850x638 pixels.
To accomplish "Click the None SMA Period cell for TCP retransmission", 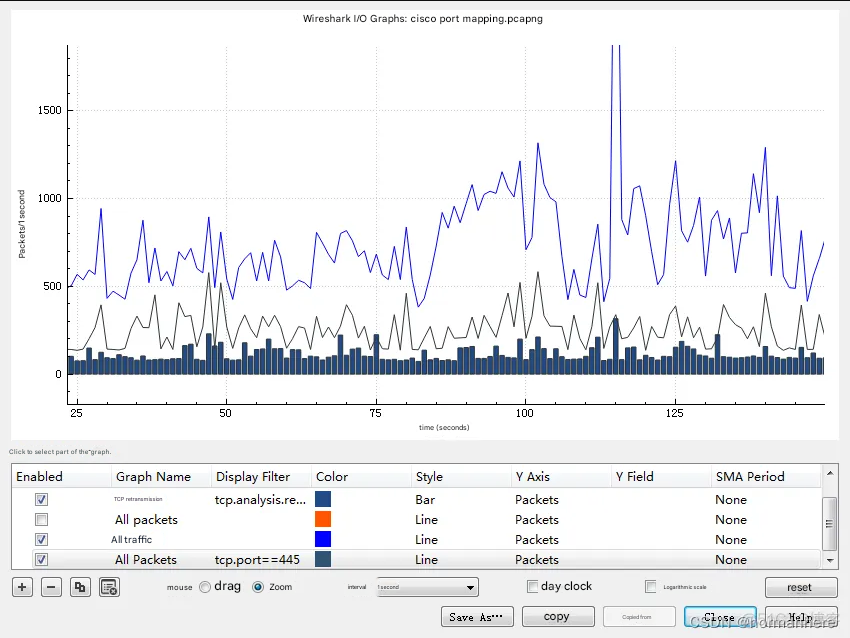I will (731, 499).
